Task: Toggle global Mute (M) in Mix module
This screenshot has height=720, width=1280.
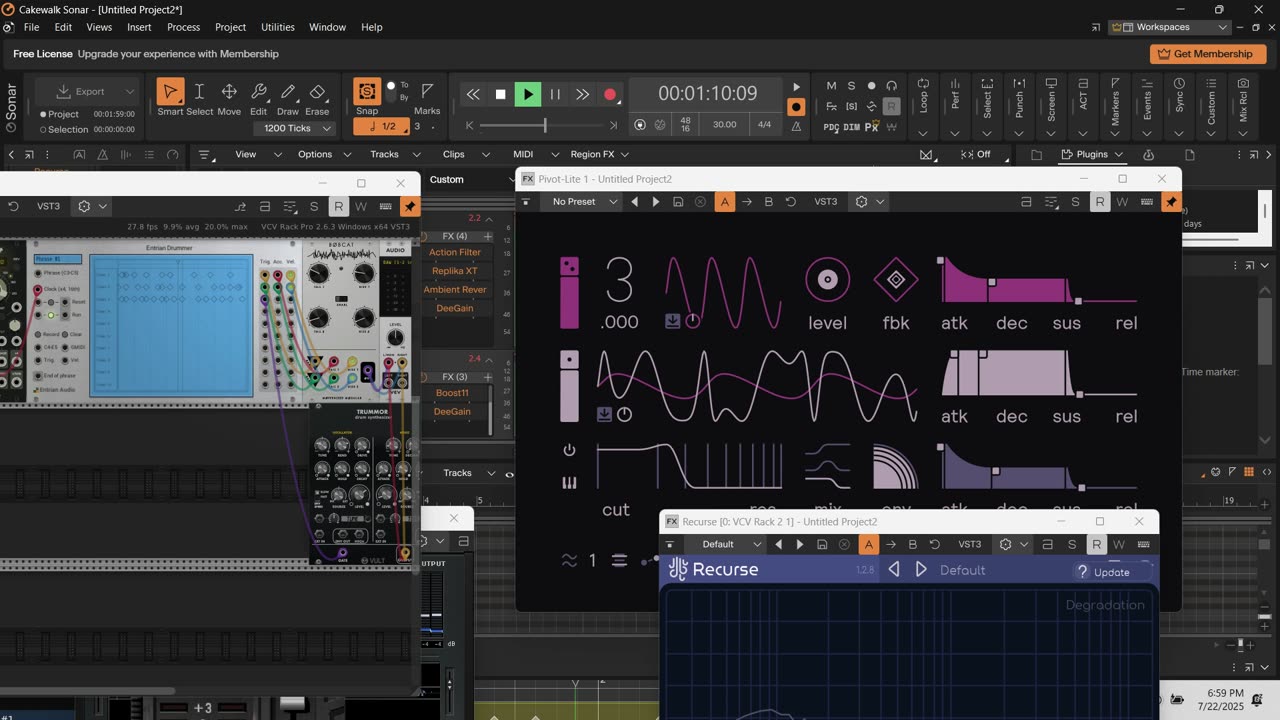Action: coord(831,86)
